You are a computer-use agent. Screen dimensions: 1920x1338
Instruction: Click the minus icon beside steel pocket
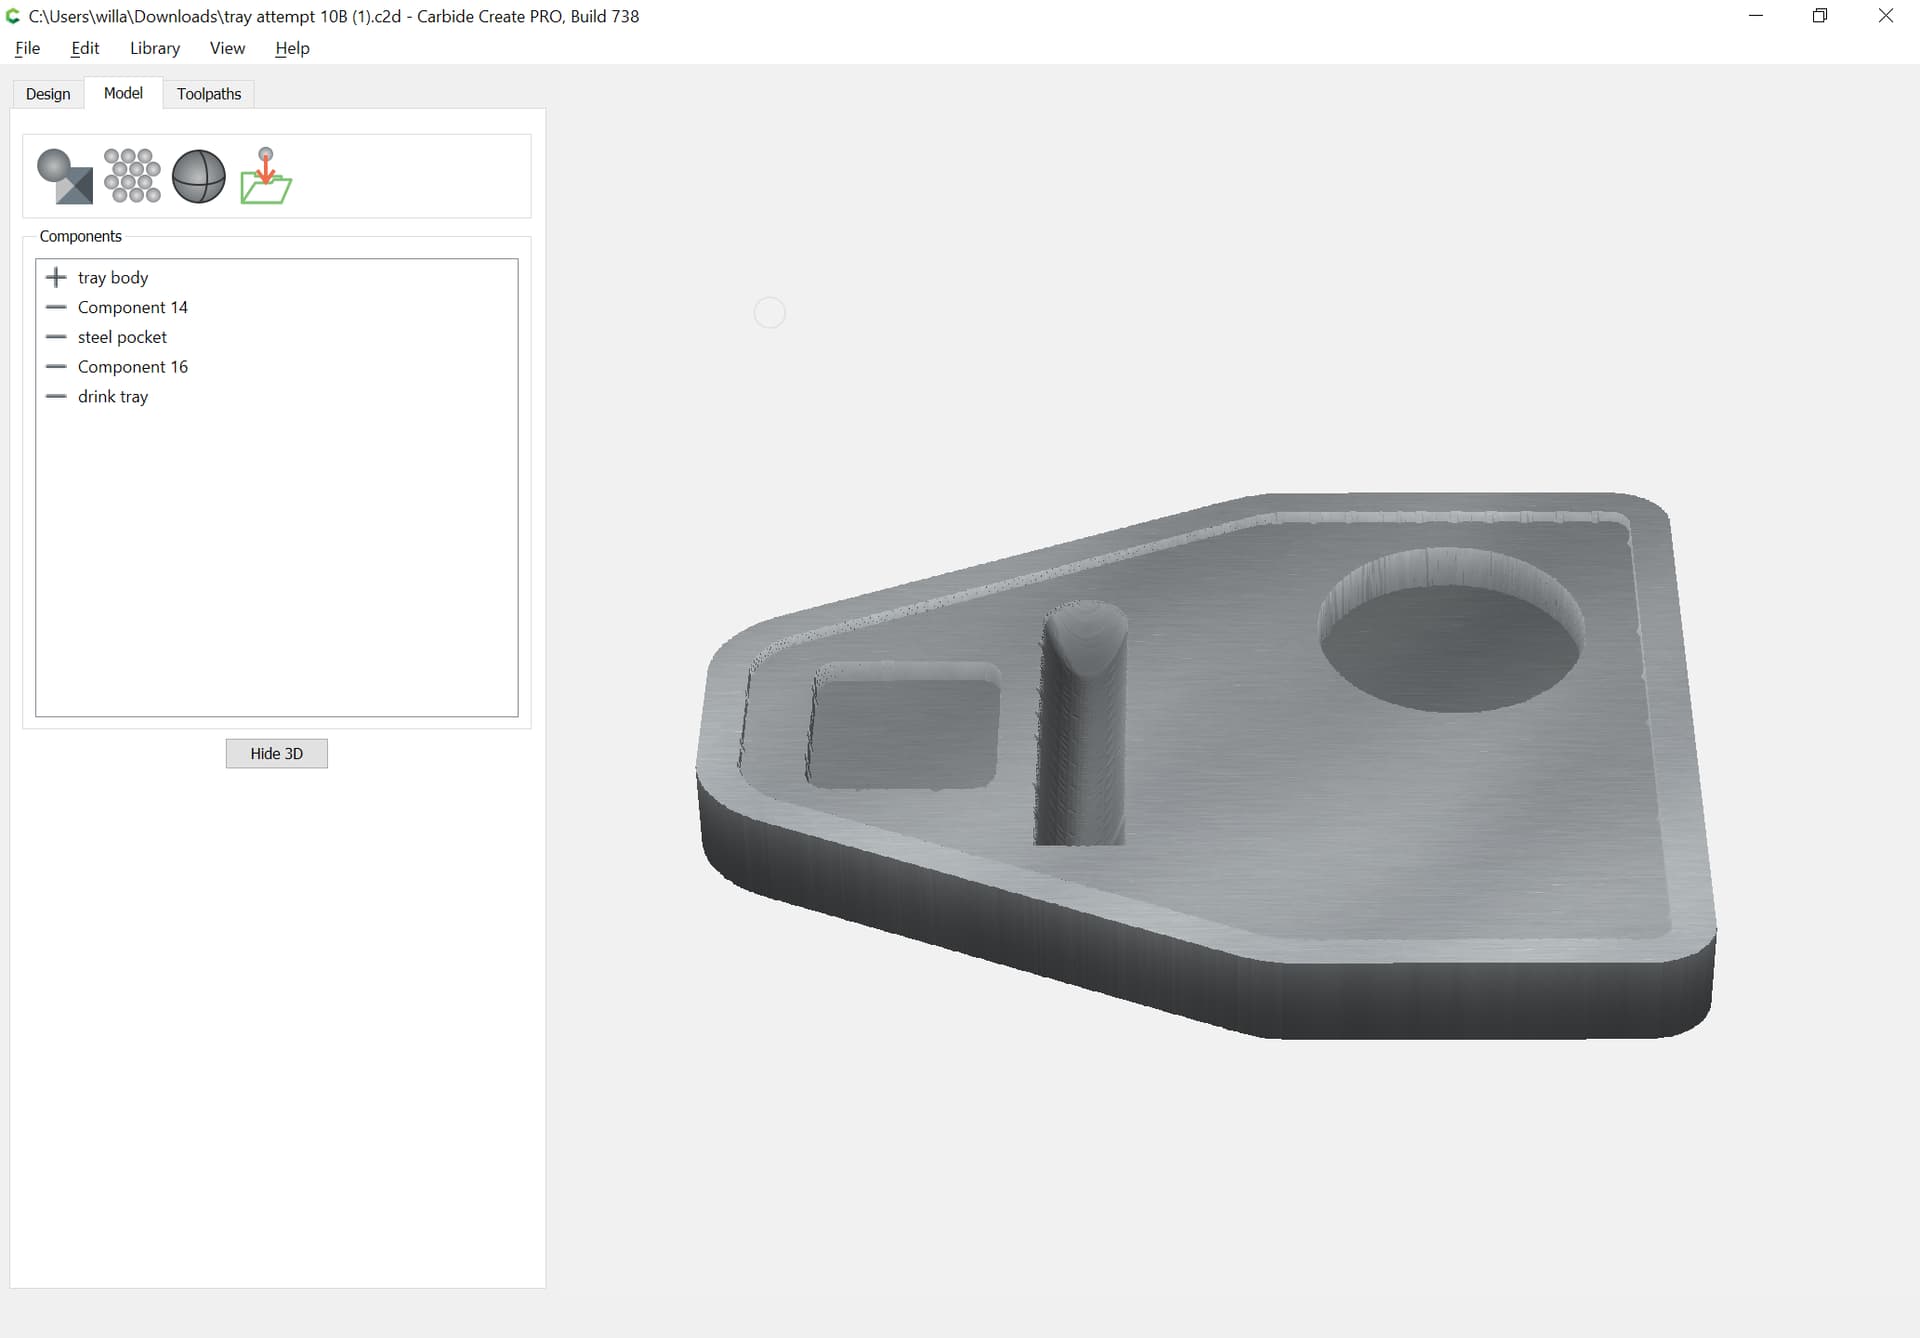[x=56, y=337]
